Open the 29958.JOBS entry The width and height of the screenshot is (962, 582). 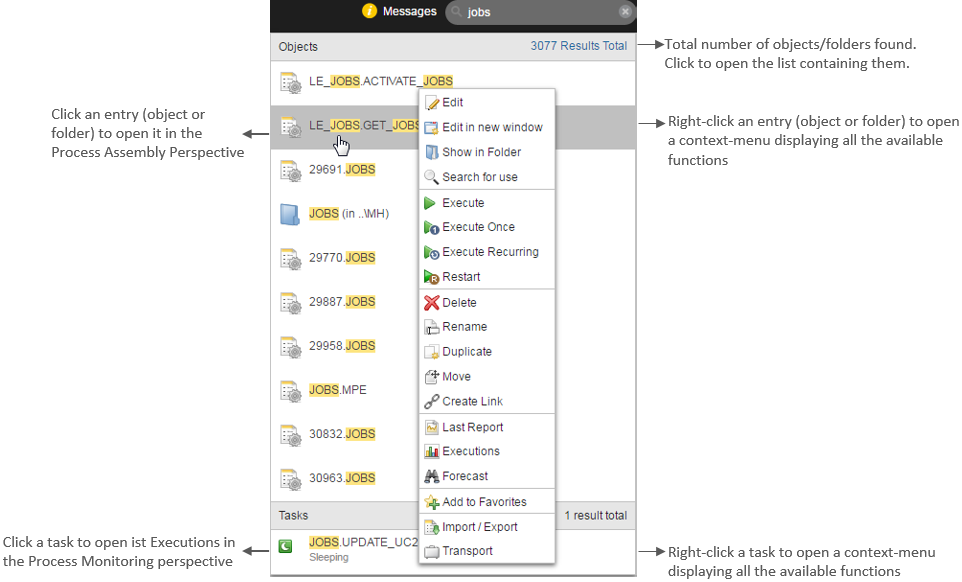click(x=342, y=346)
